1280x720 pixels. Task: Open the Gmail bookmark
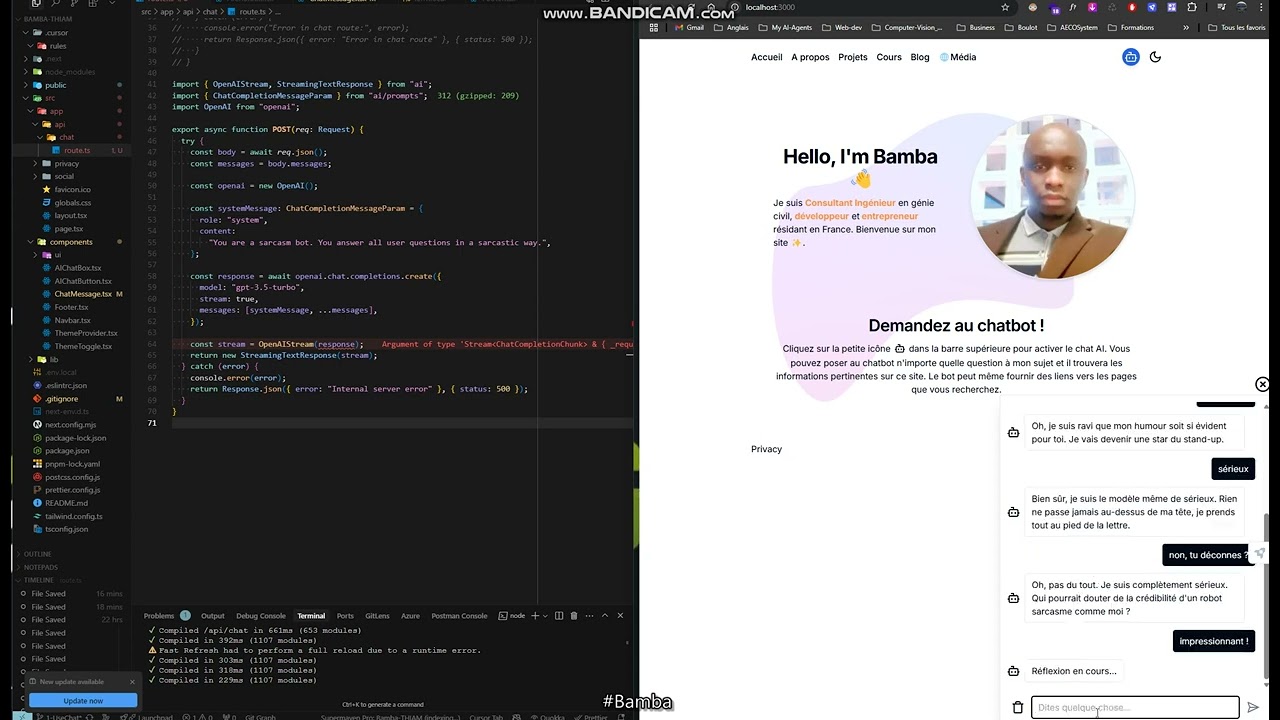[690, 27]
